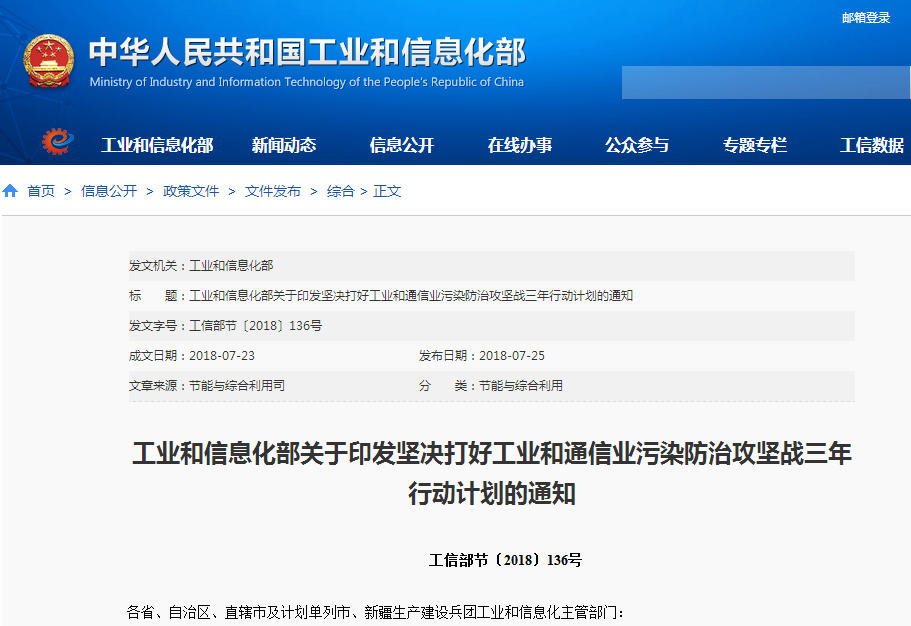This screenshot has width=911, height=626.
Task: Go to 公众参与 section
Action: [x=637, y=145]
